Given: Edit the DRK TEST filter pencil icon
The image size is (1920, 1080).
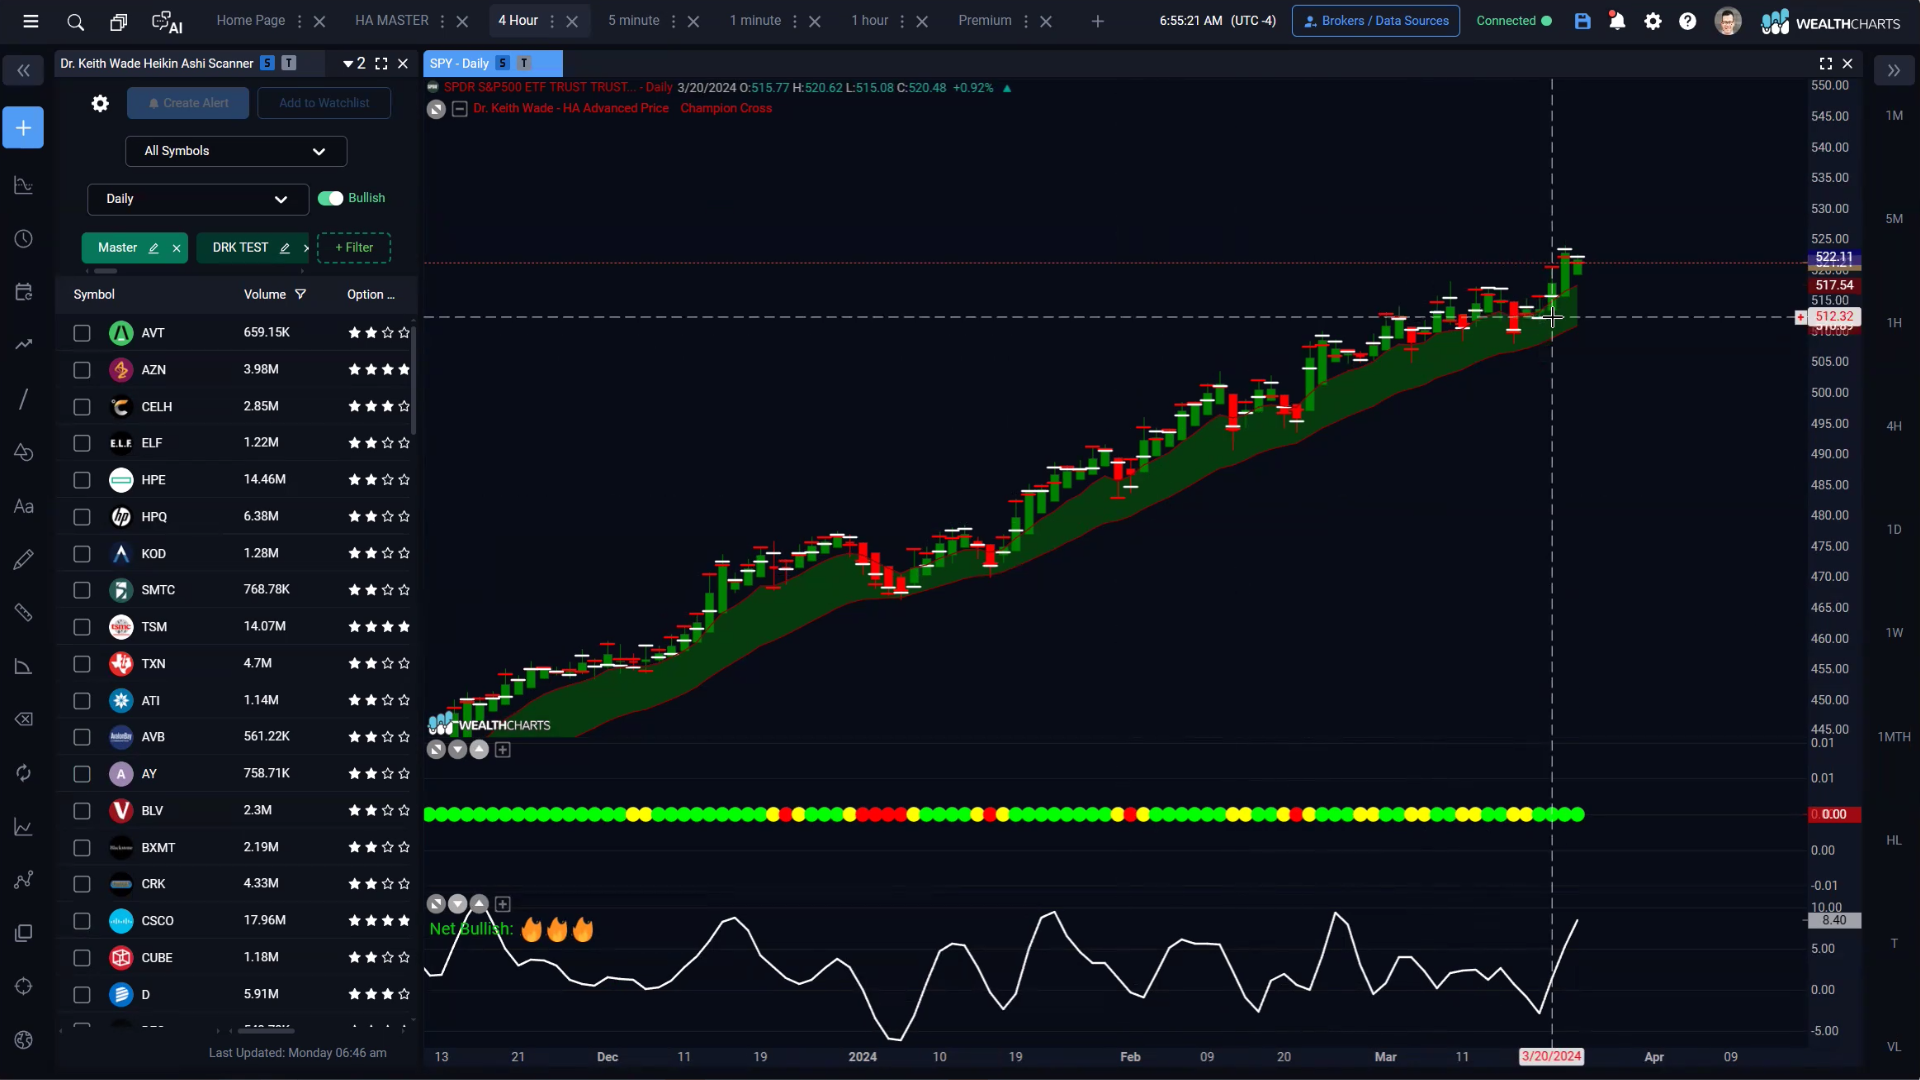Looking at the screenshot, I should tap(284, 248).
